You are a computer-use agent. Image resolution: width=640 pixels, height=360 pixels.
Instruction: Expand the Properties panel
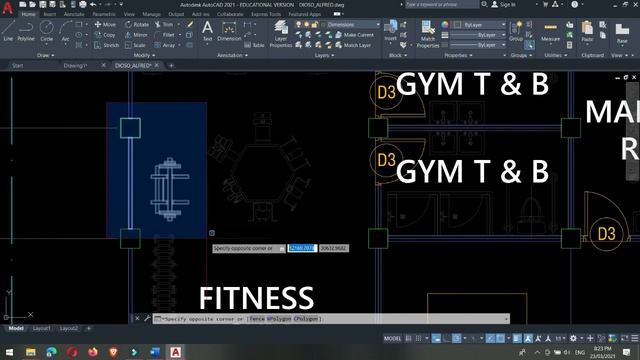458,55
